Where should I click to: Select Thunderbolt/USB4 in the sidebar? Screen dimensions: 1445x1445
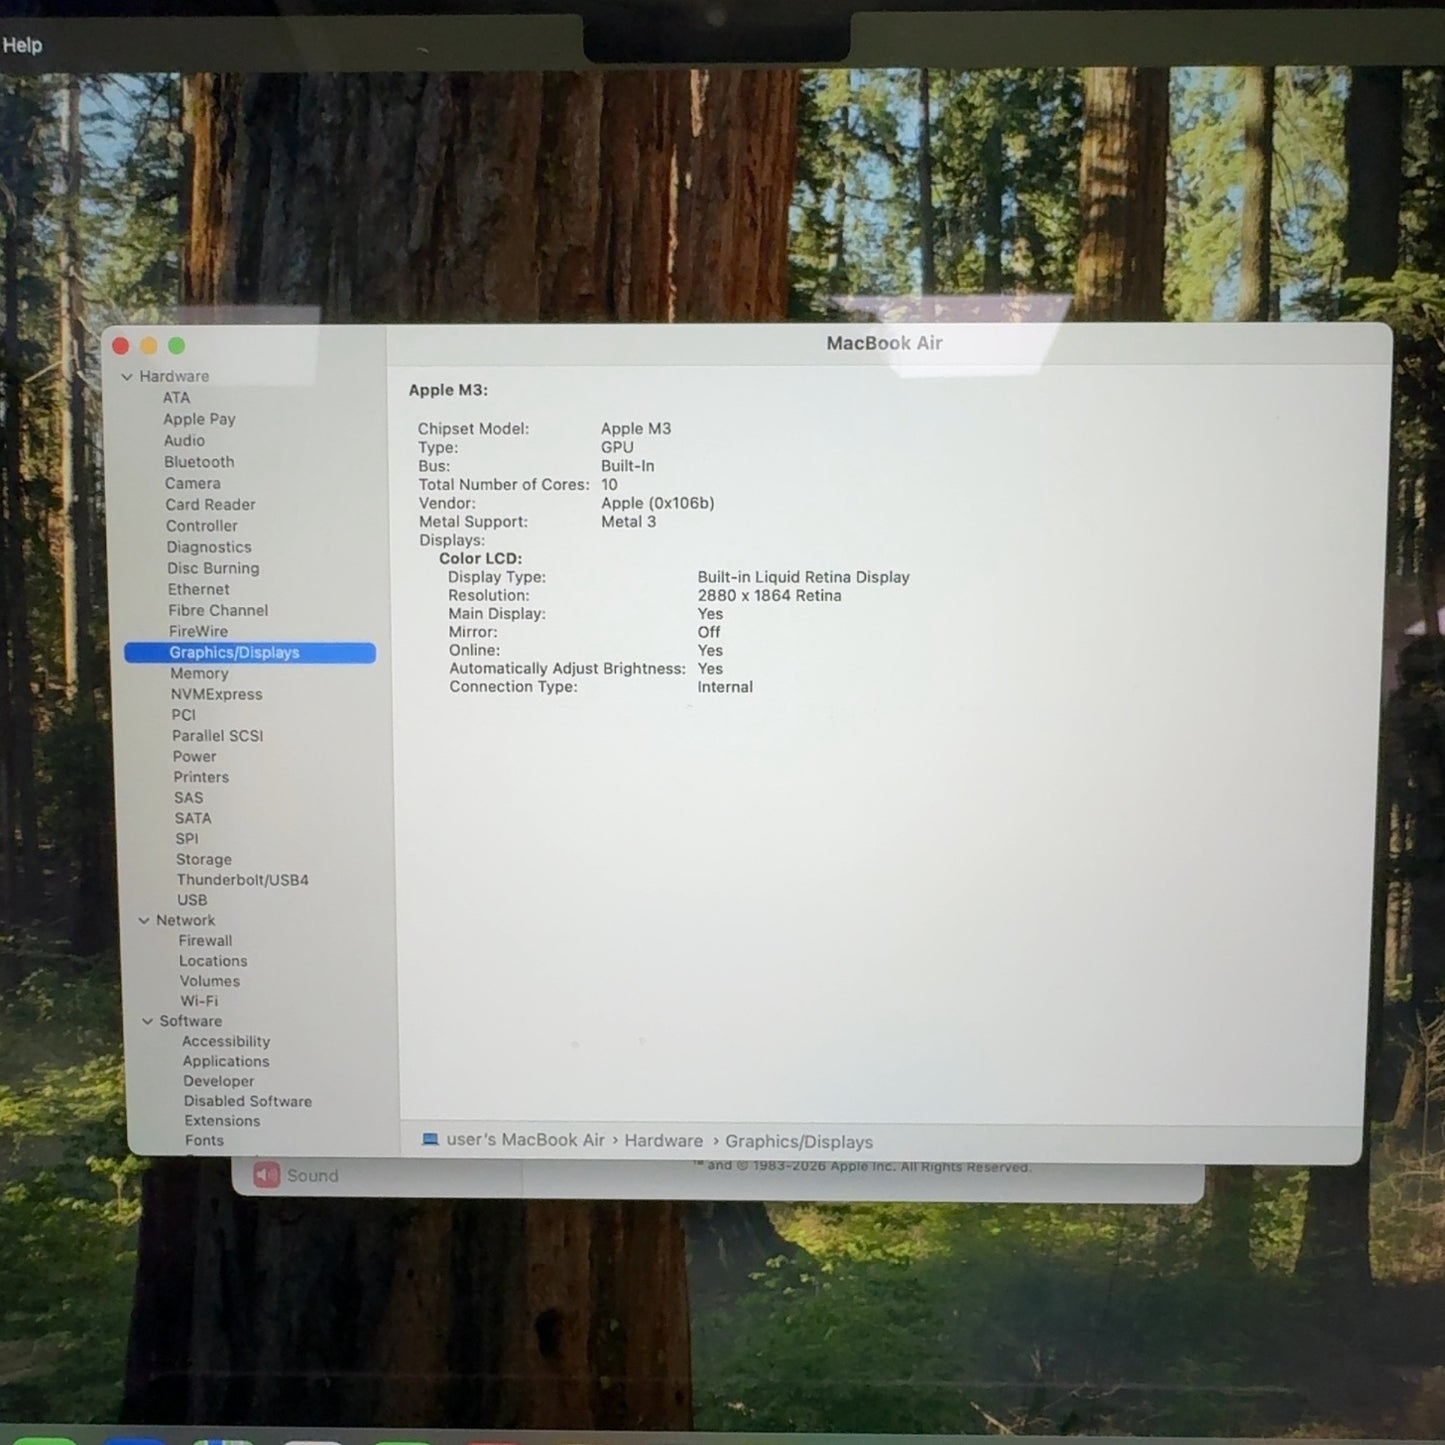tap(243, 880)
